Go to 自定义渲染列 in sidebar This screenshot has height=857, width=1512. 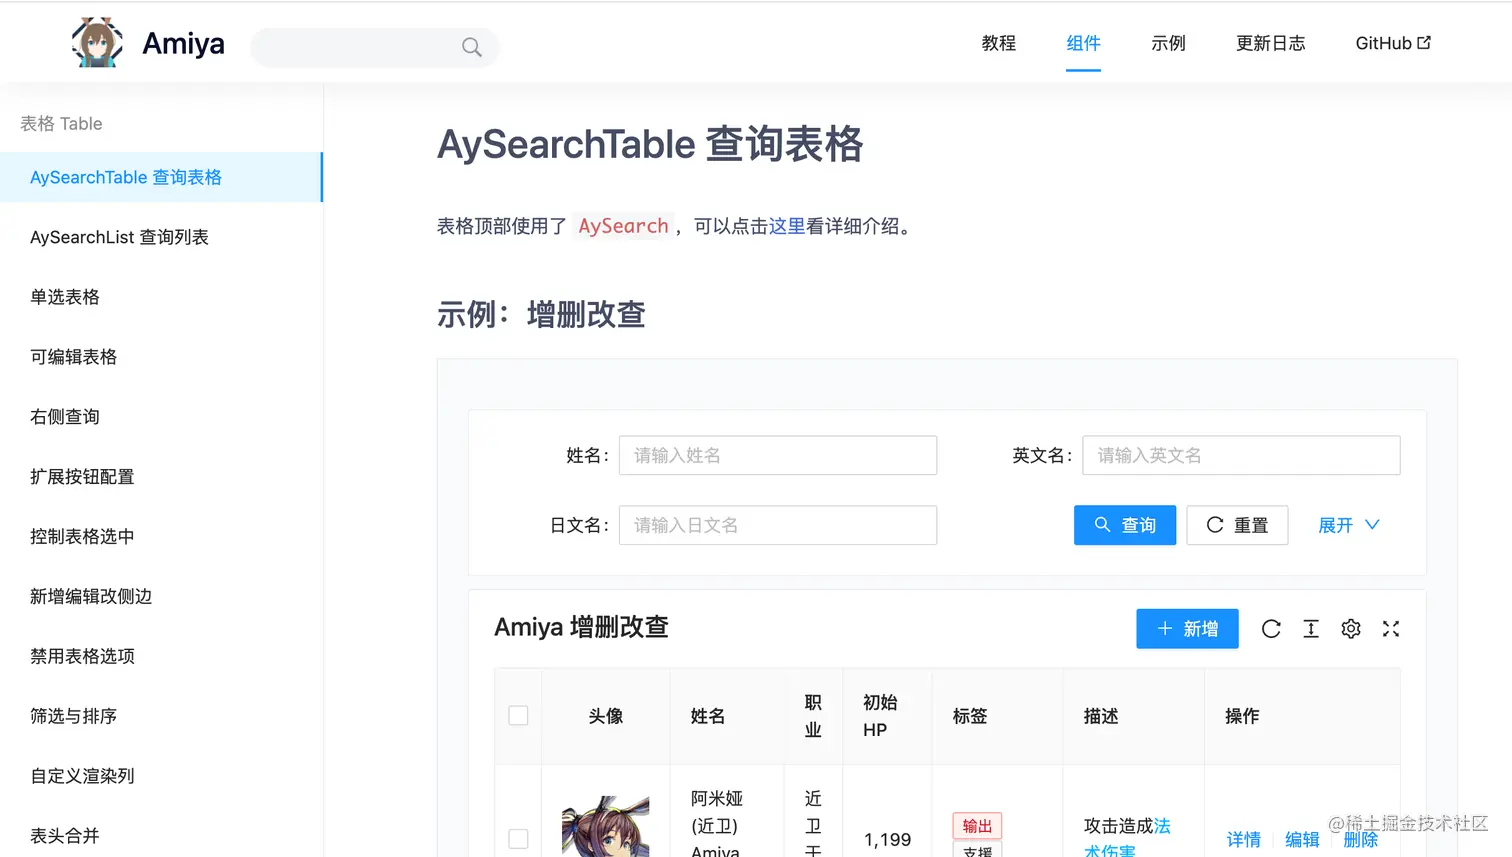[161, 776]
